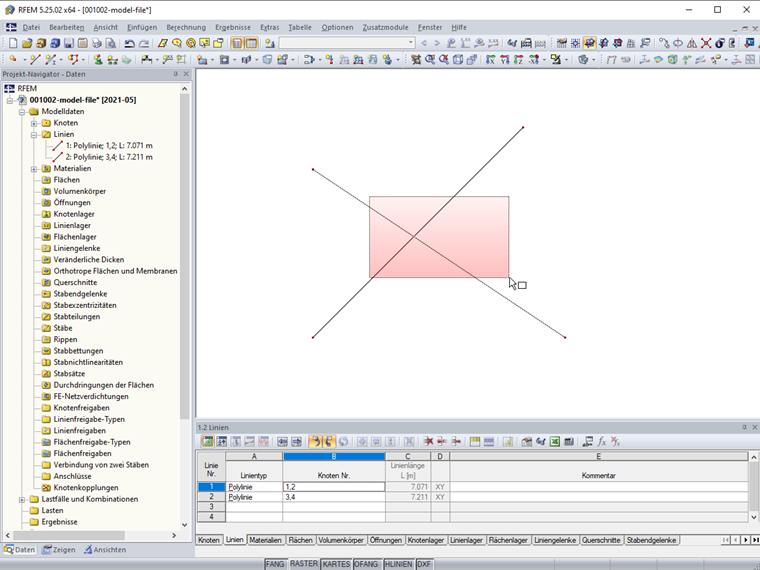The image size is (760, 570).
Task: Expand the Materialien folder
Action: pyautogui.click(x=34, y=169)
